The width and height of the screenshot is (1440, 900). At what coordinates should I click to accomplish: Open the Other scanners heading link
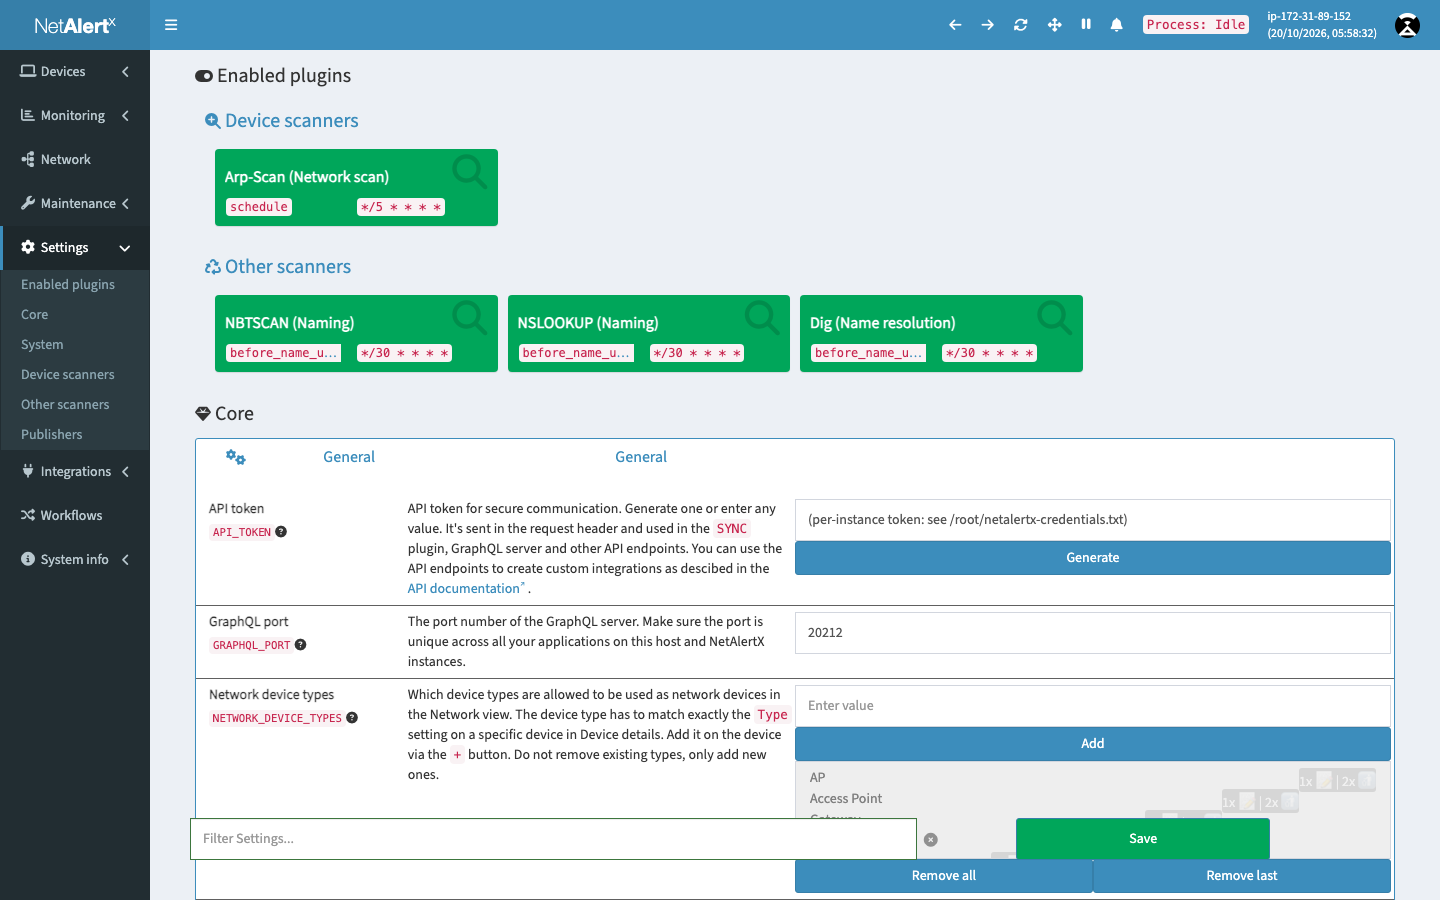[288, 267]
